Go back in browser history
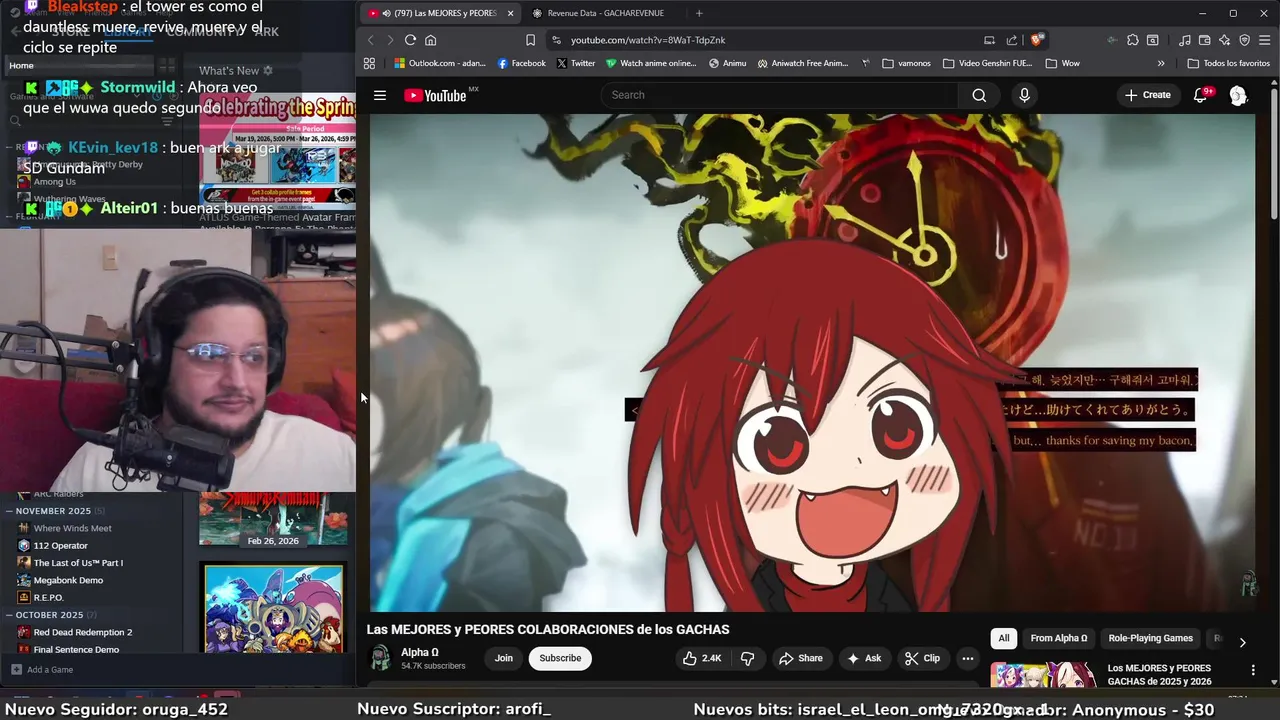Viewport: 1280px width, 720px height. tap(370, 40)
